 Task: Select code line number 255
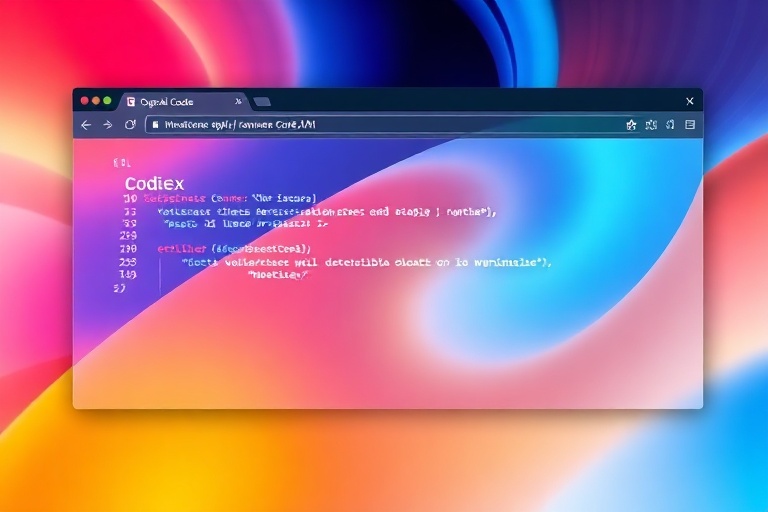coord(128,262)
